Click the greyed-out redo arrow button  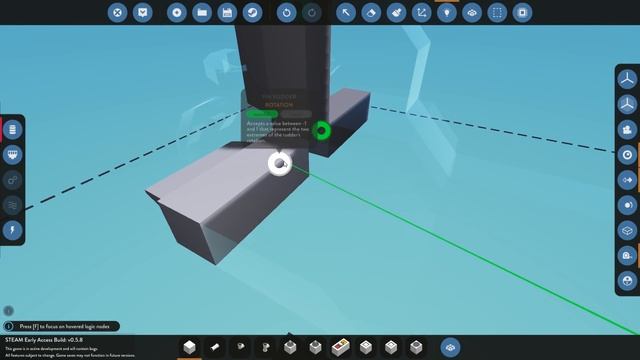(x=312, y=13)
